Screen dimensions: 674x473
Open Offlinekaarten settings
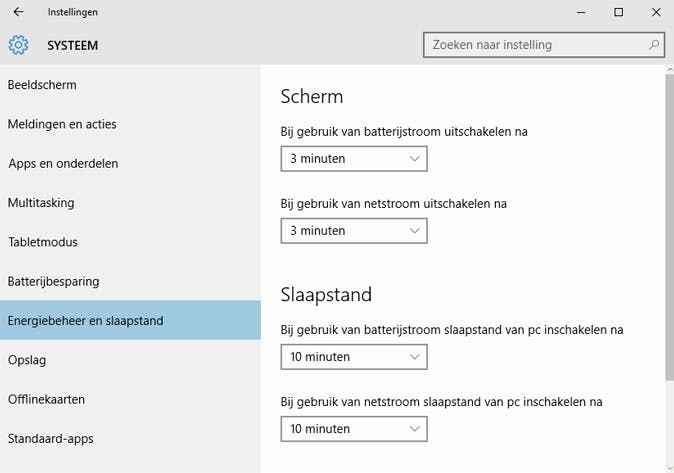(46, 399)
